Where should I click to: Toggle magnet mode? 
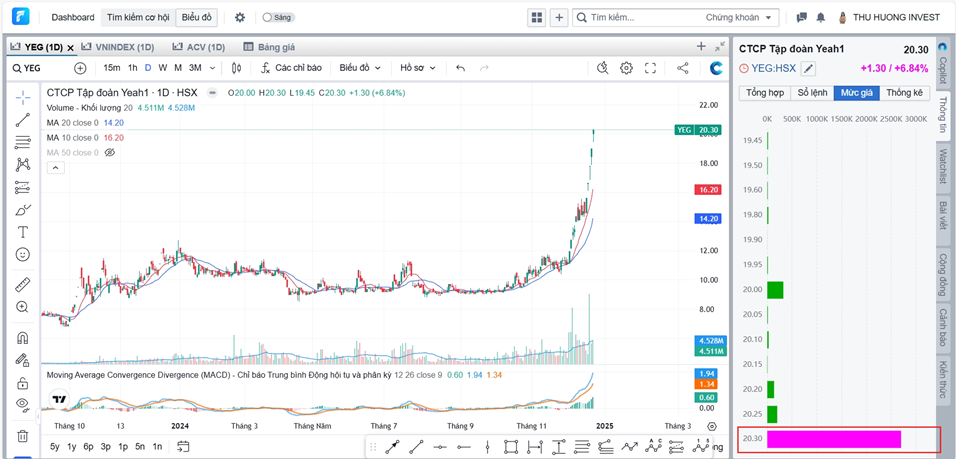coord(23,337)
